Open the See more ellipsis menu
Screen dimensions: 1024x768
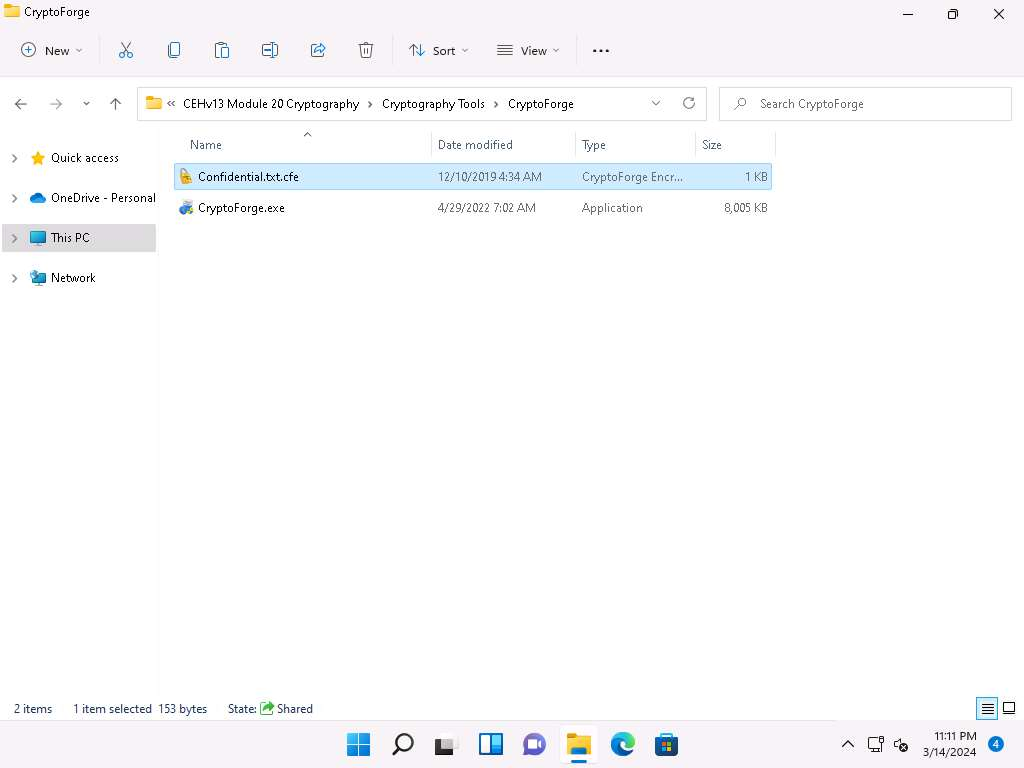[600, 50]
